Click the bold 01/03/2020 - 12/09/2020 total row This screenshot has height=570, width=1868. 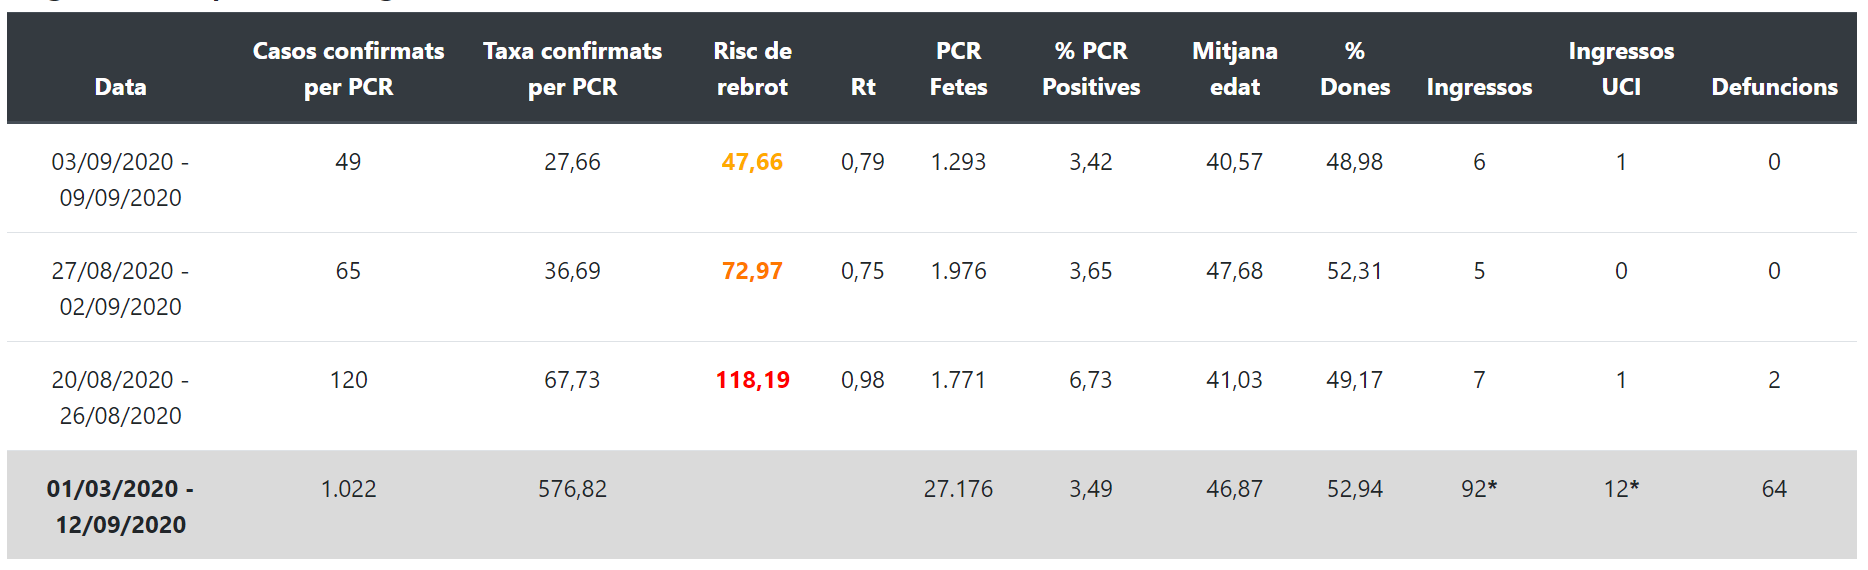point(932,505)
